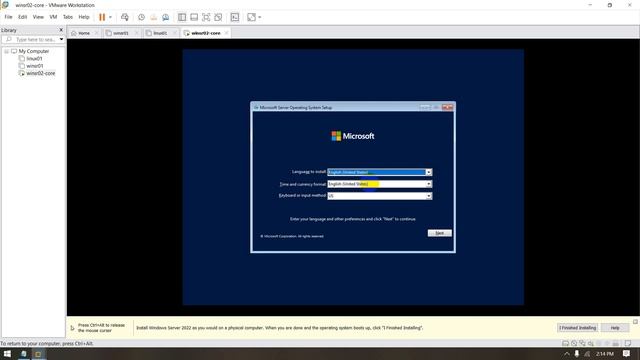Open the View menu
The image size is (640, 360).
coord(38,17)
